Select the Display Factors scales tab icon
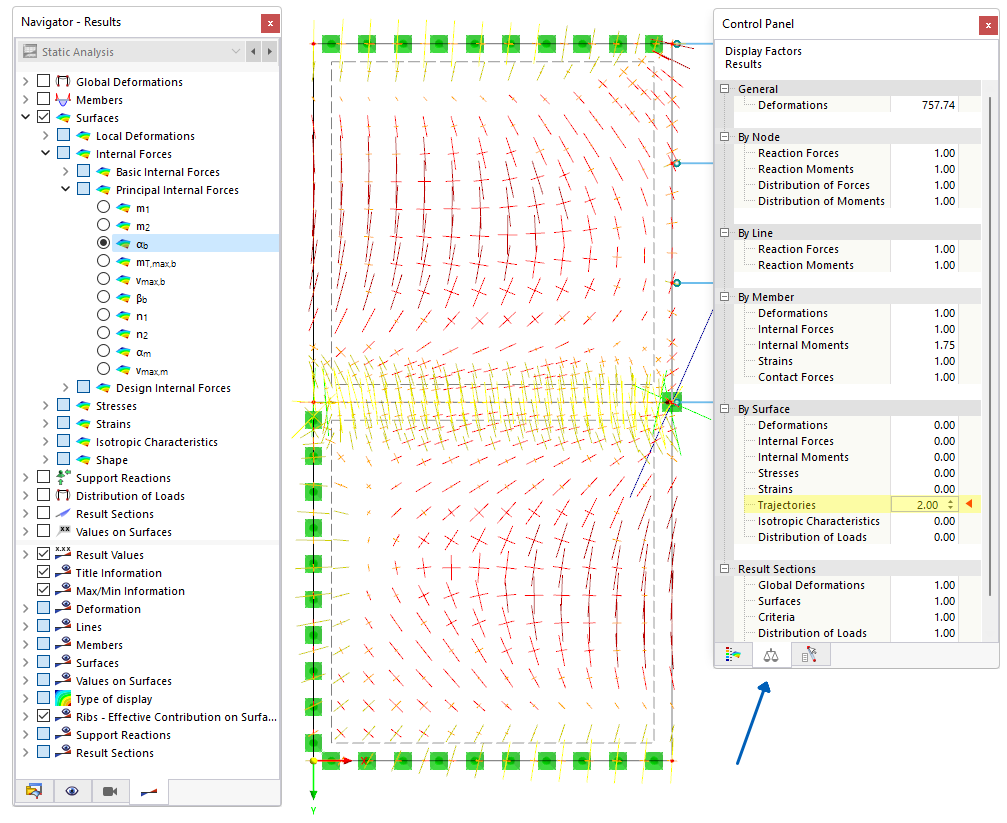 click(771, 656)
